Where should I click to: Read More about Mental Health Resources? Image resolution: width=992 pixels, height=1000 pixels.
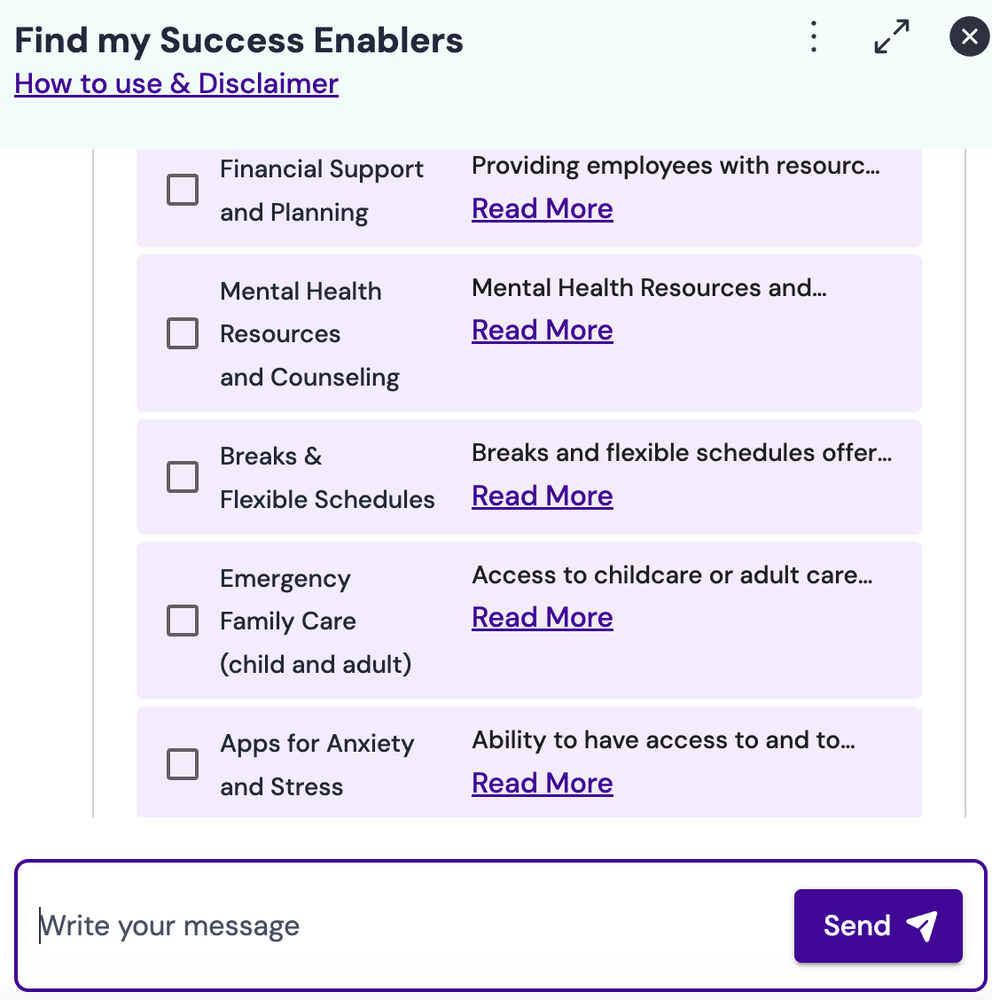coord(542,331)
